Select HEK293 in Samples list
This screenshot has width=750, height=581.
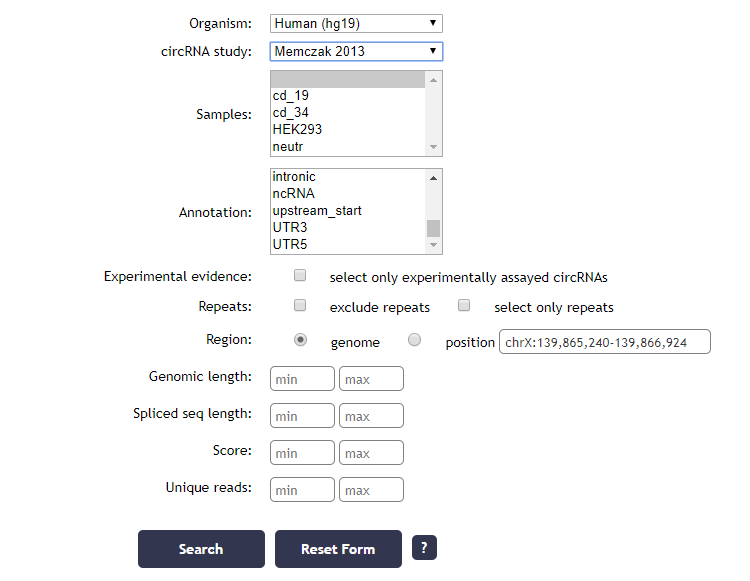298,130
